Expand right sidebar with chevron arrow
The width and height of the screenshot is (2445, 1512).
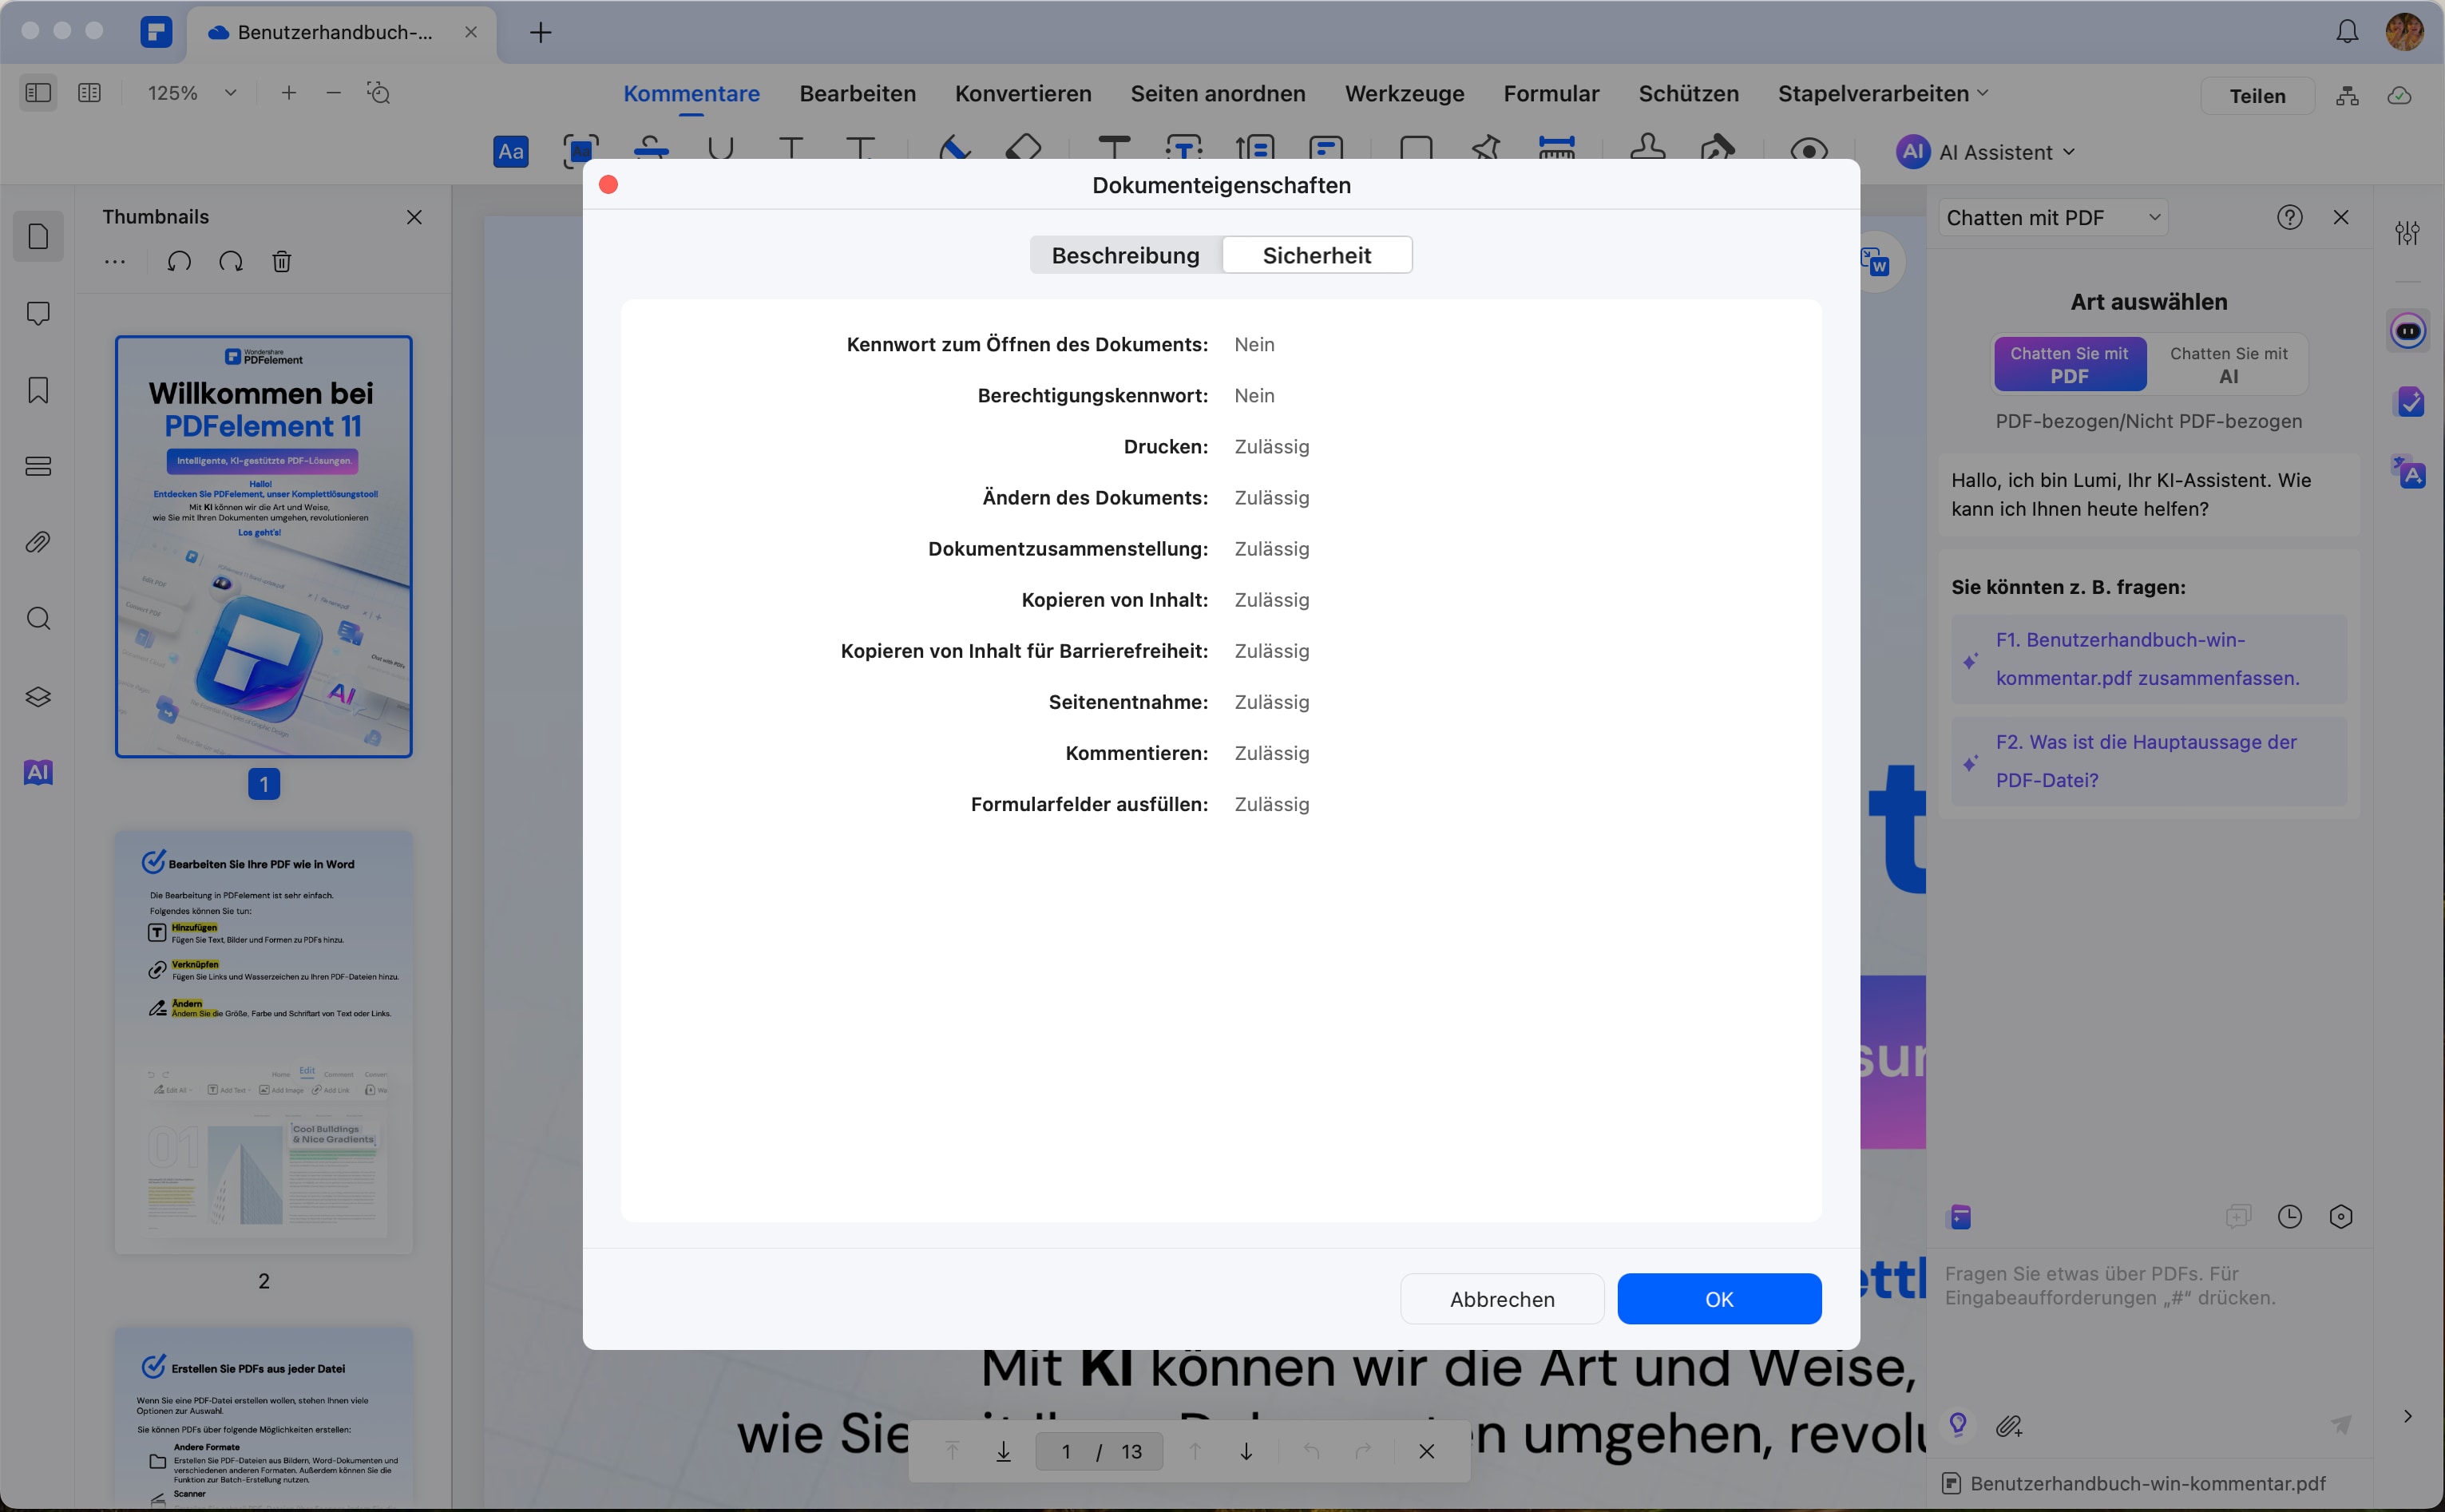[x=2408, y=1416]
